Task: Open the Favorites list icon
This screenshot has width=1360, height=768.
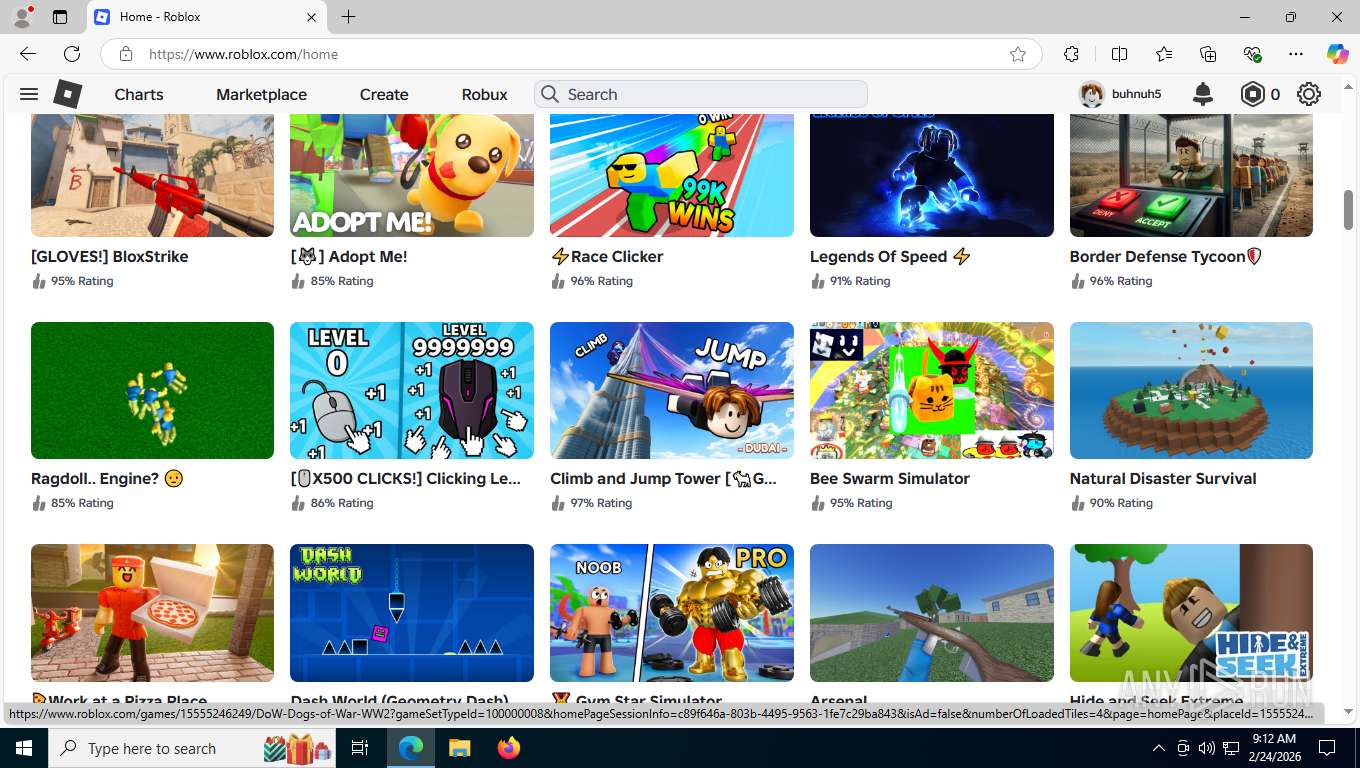Action: (x=1164, y=54)
